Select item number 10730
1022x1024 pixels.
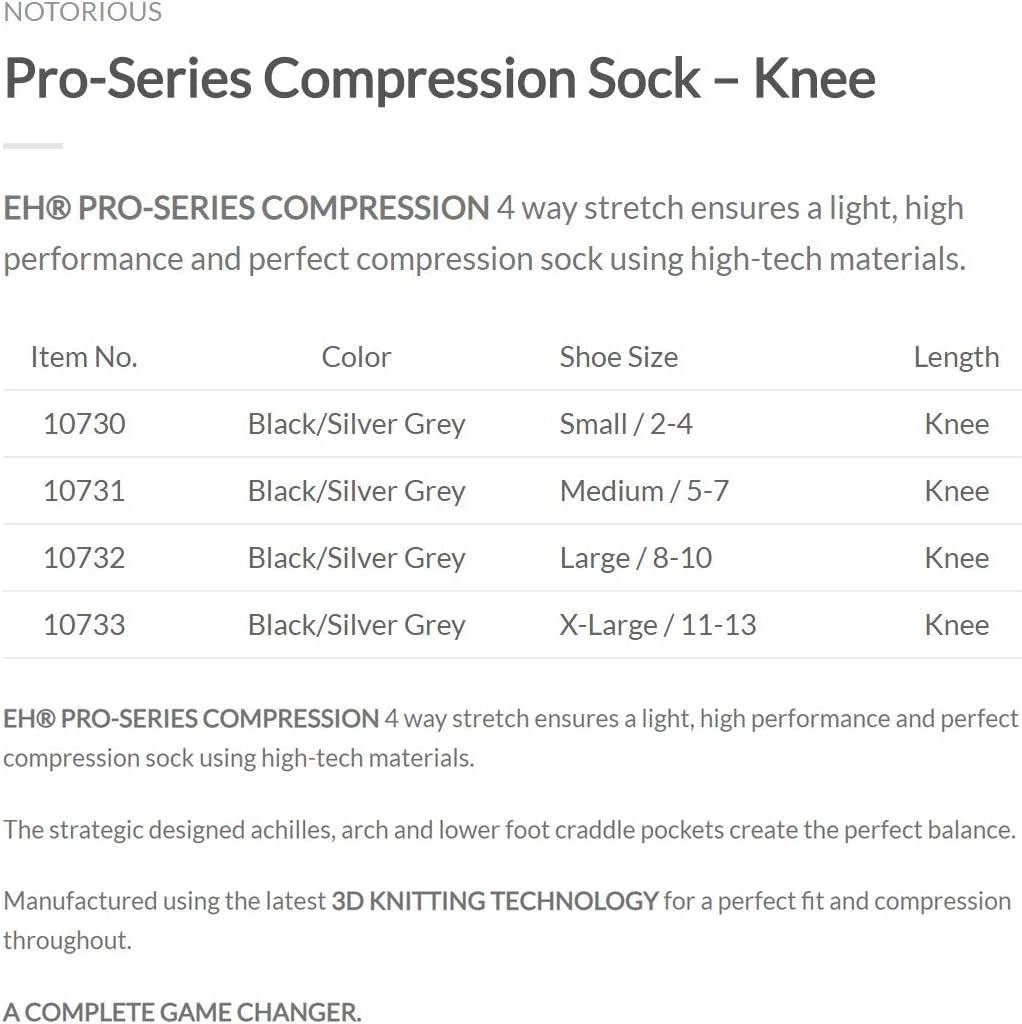(84, 424)
